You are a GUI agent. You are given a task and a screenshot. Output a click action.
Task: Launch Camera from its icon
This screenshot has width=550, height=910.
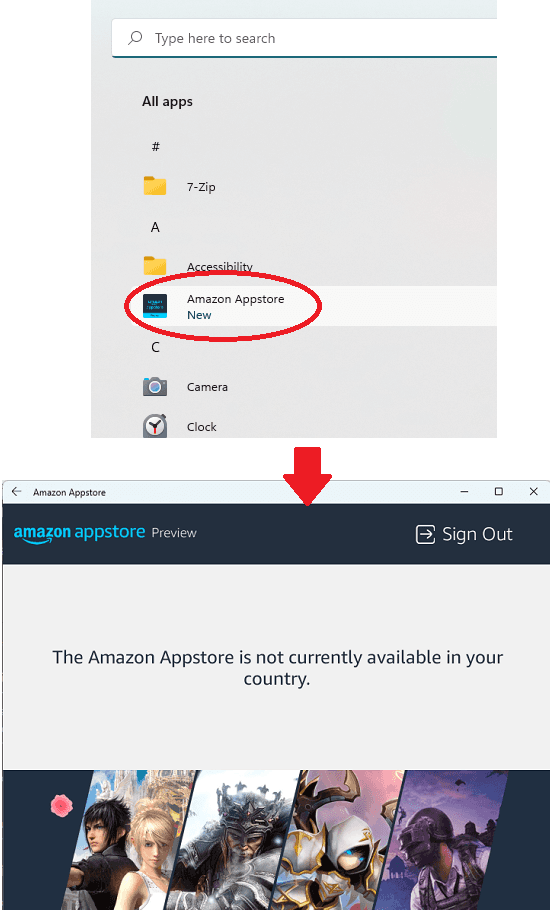click(155, 386)
